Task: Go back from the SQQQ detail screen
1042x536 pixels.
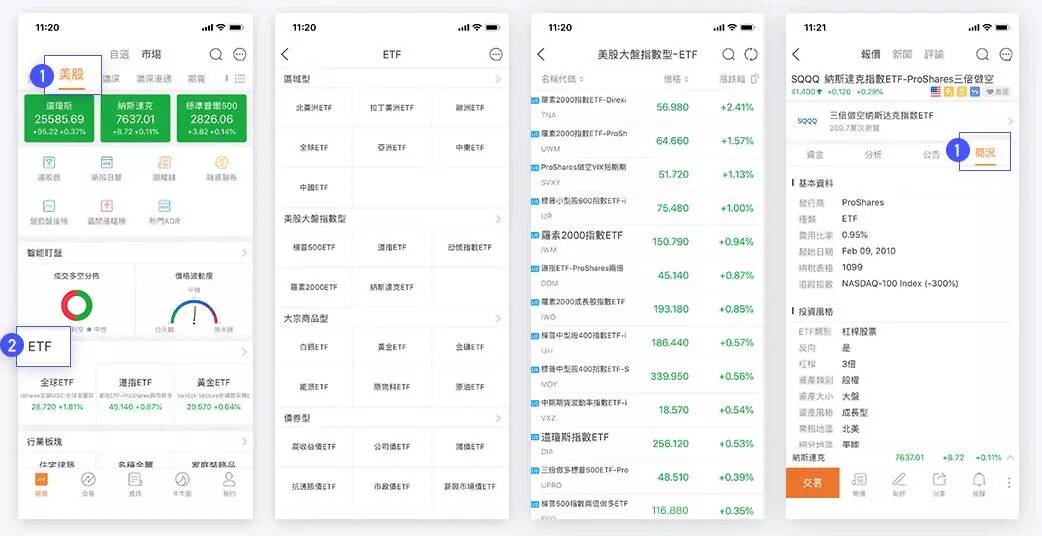Action: point(796,54)
